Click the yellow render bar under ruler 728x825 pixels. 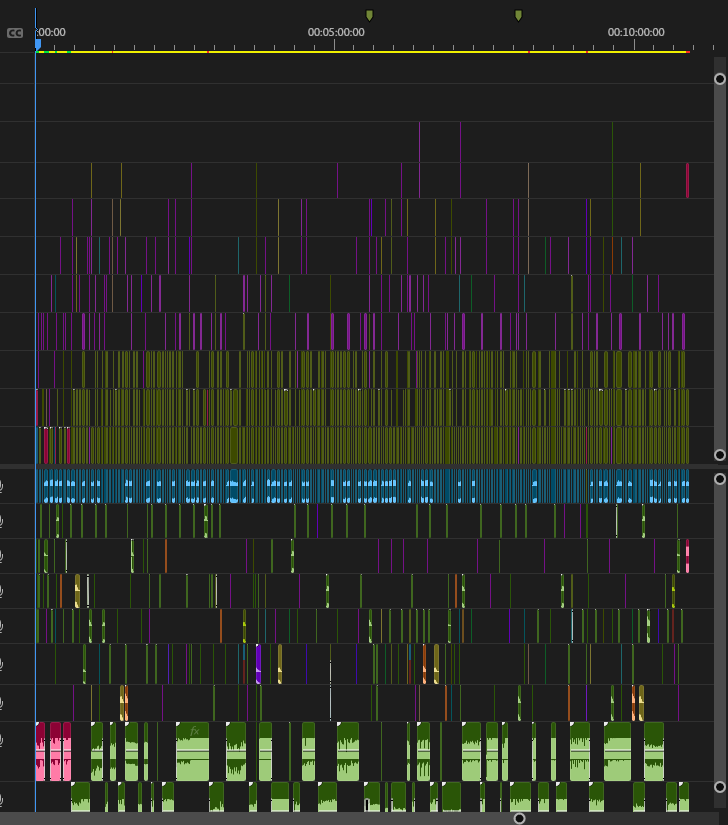362,52
